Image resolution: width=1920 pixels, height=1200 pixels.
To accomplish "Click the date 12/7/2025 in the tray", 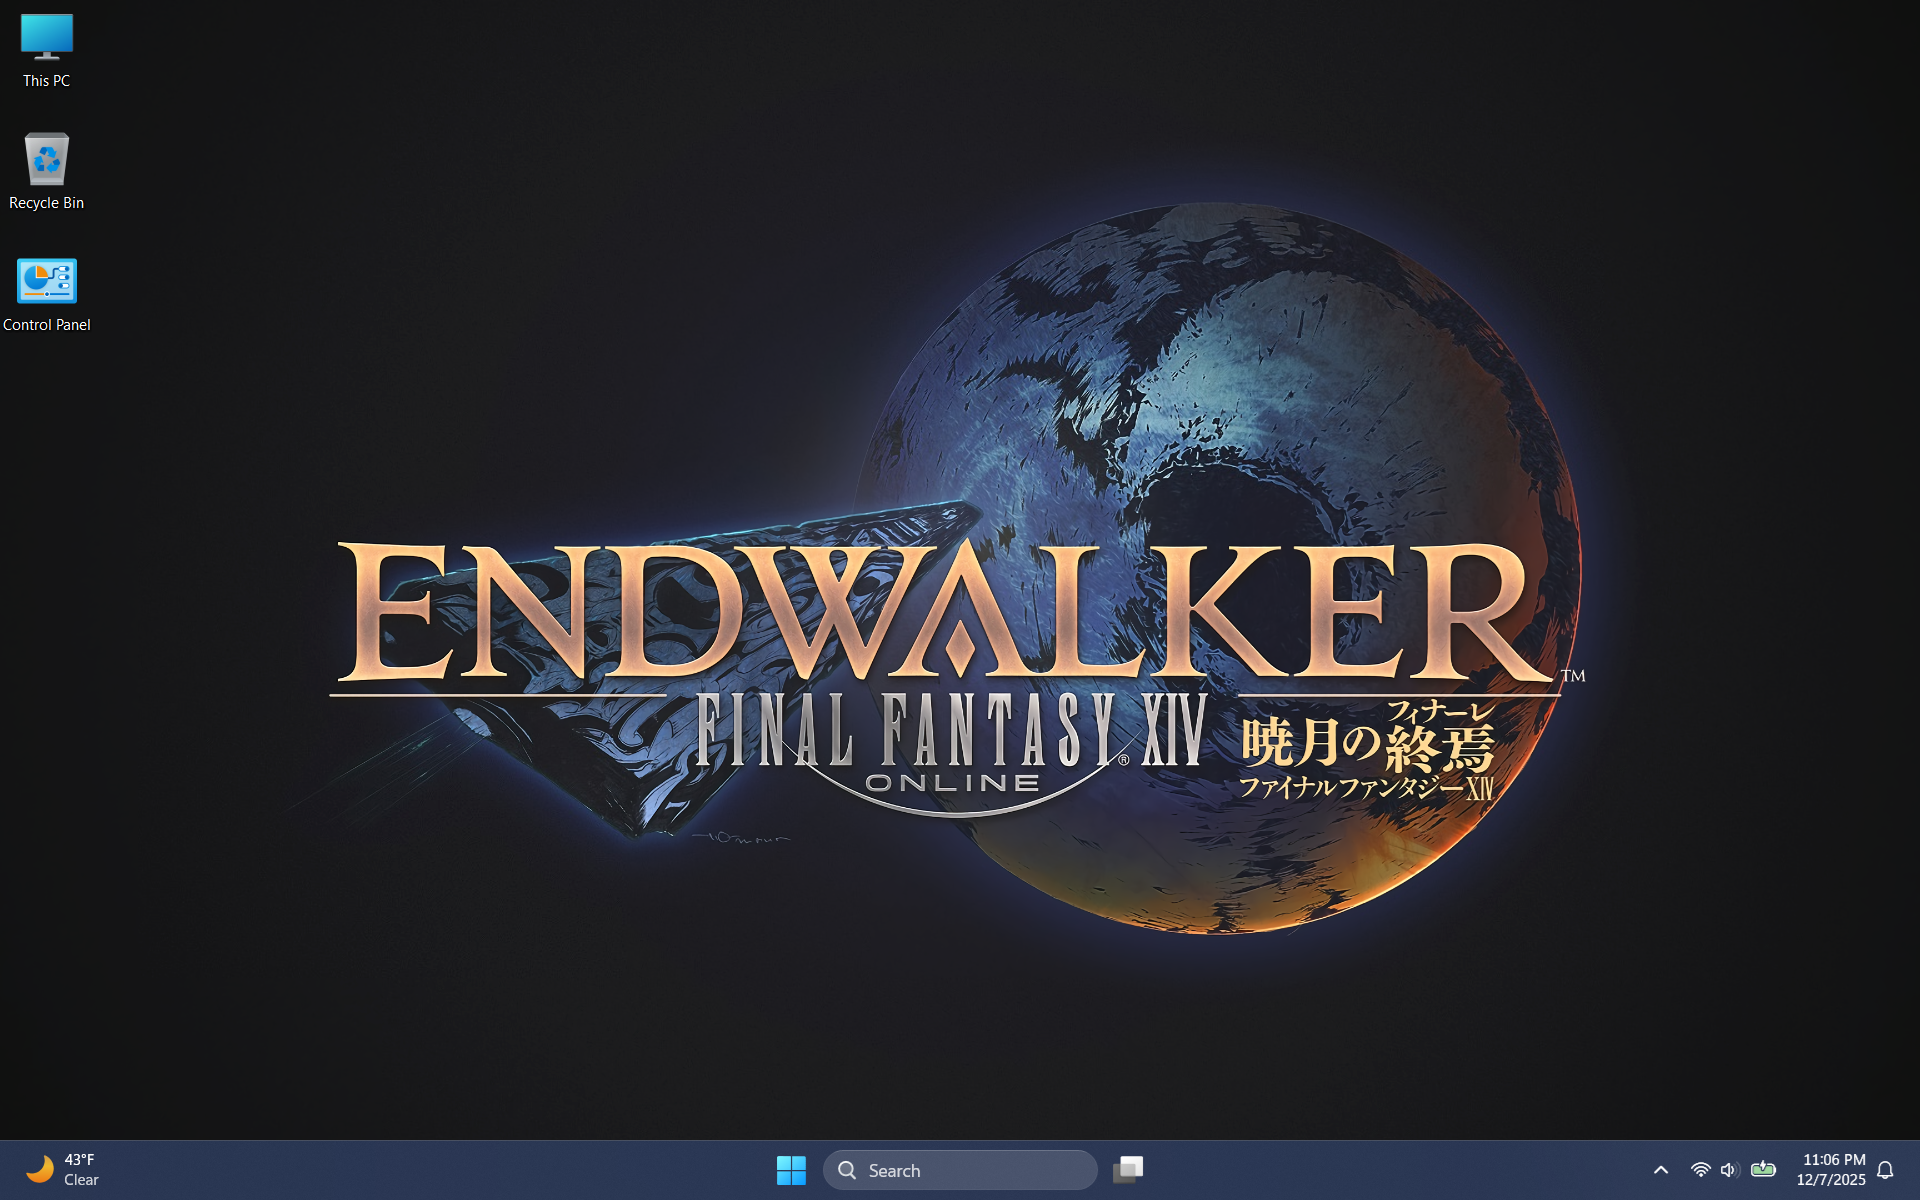I will coord(1835,1180).
